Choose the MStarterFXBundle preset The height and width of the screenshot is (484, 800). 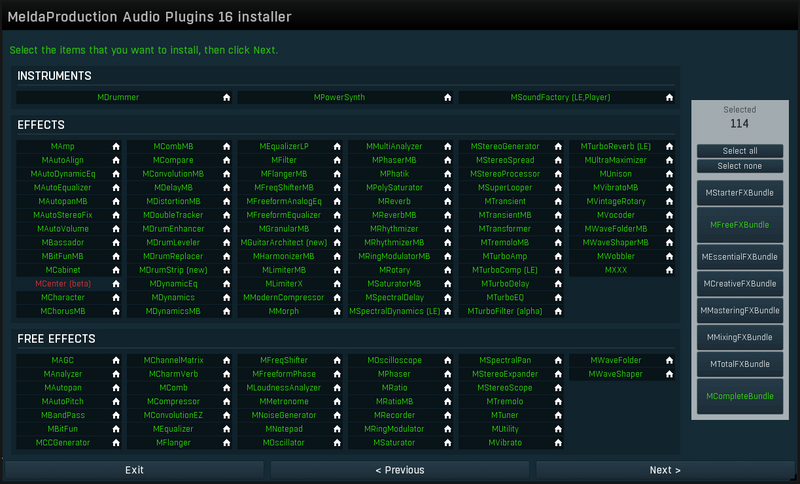click(x=740, y=193)
